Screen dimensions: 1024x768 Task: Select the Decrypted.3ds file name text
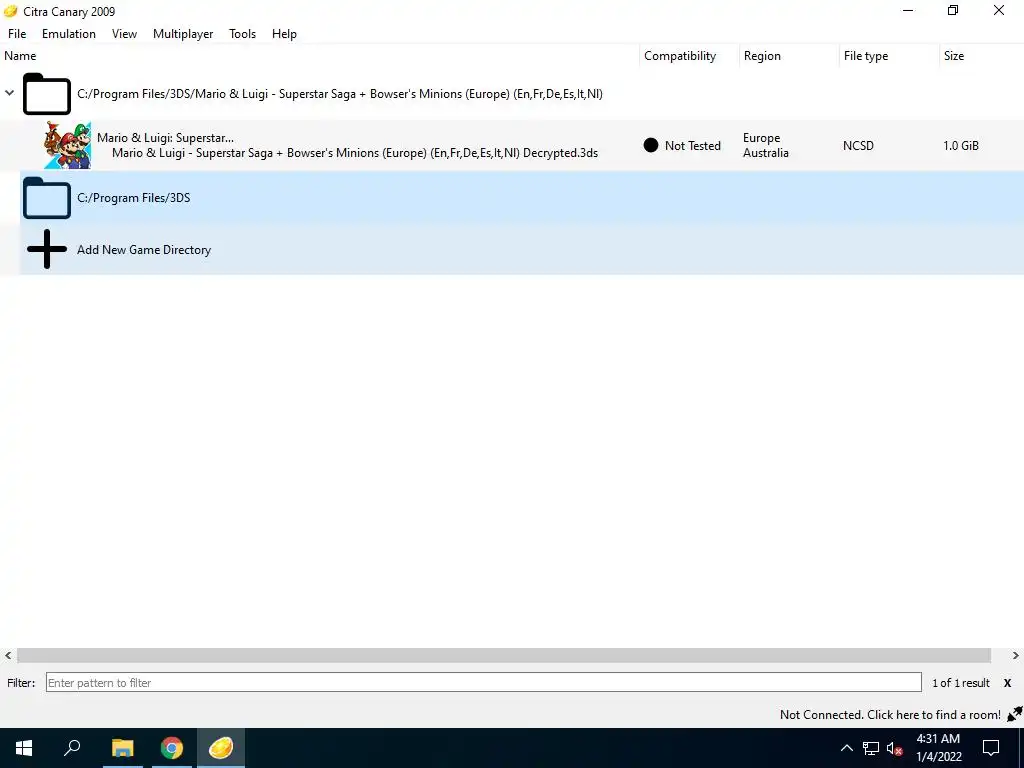(x=355, y=153)
